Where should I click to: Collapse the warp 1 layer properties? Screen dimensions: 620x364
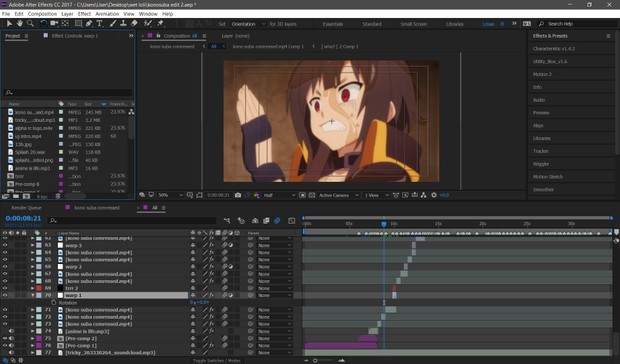tap(33, 295)
